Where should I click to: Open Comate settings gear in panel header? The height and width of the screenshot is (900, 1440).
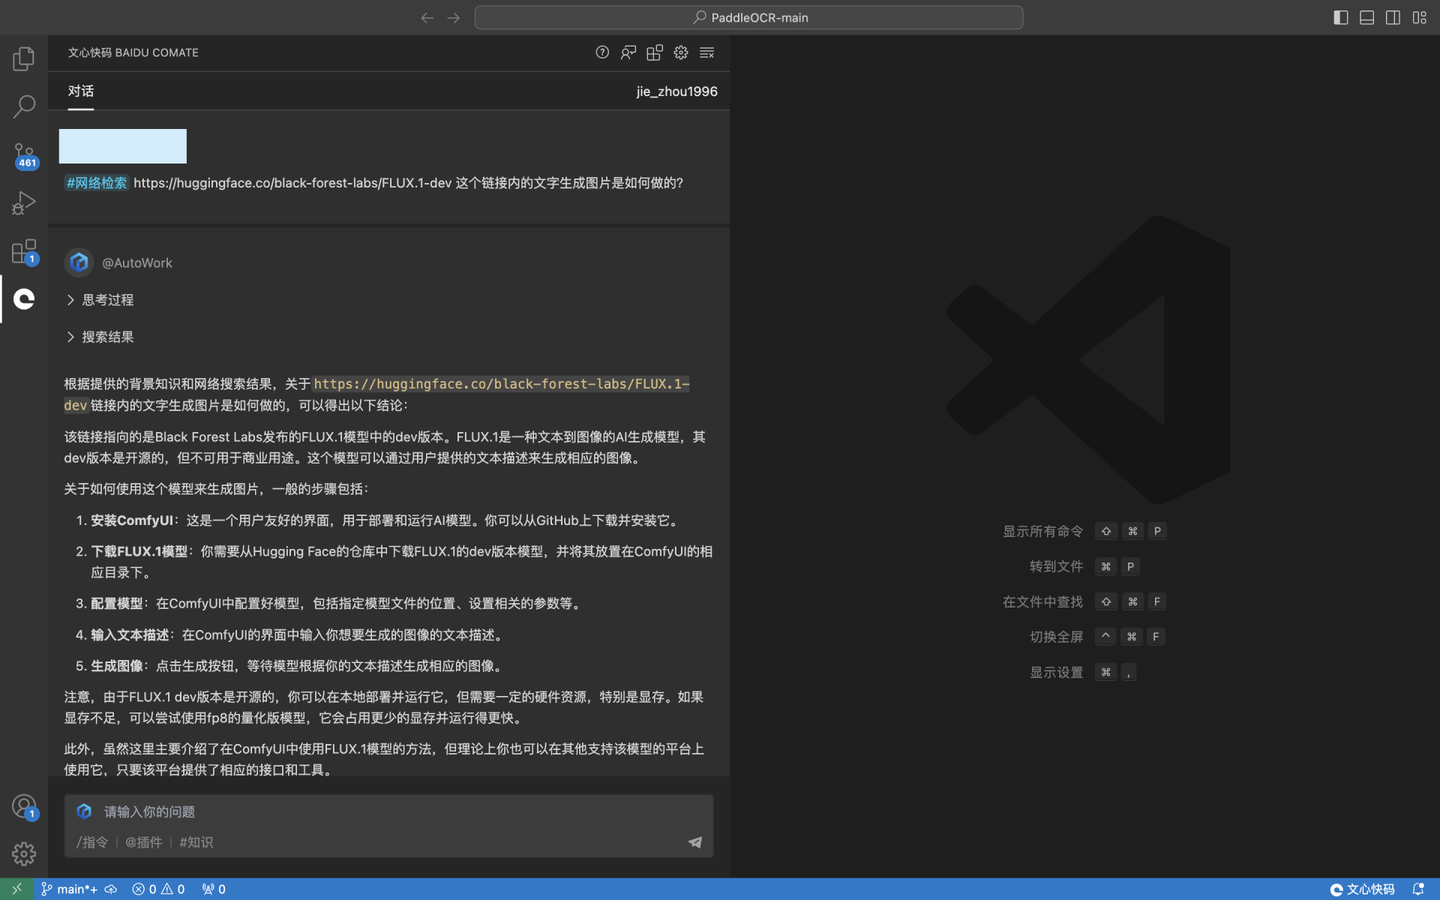(x=681, y=53)
